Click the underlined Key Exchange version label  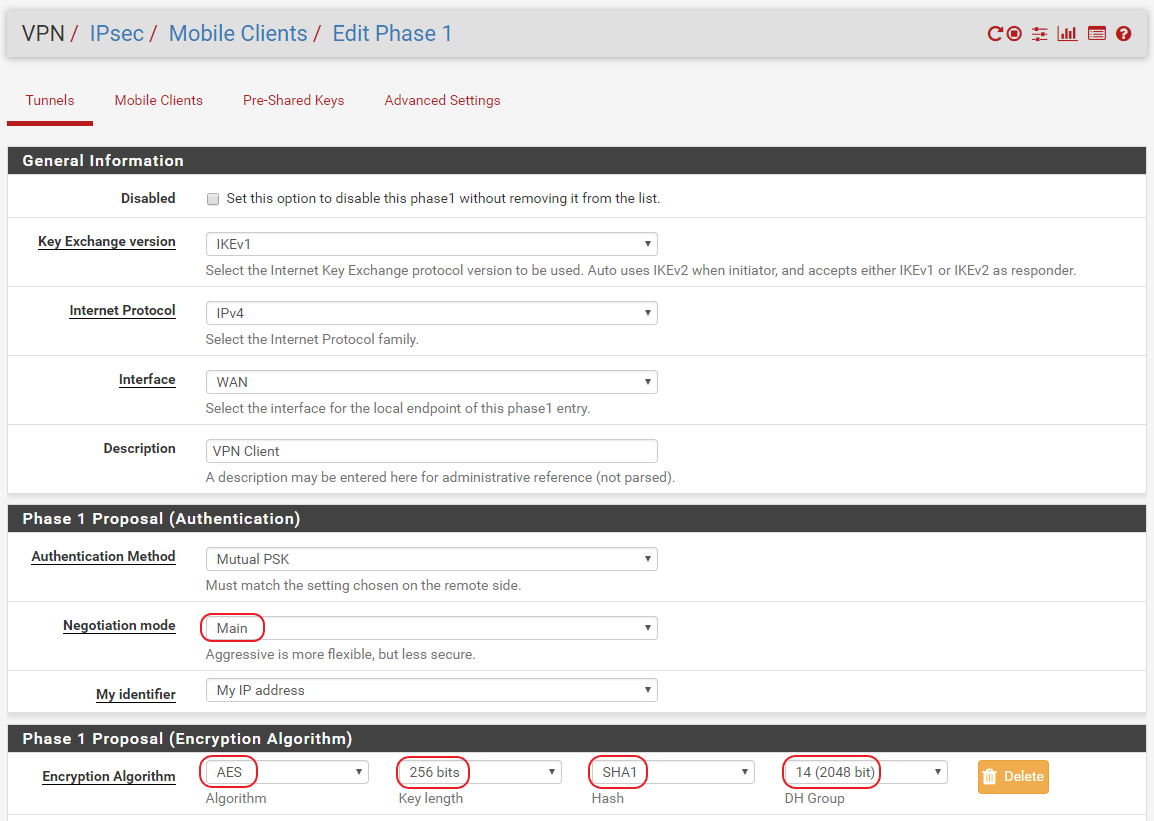107,241
